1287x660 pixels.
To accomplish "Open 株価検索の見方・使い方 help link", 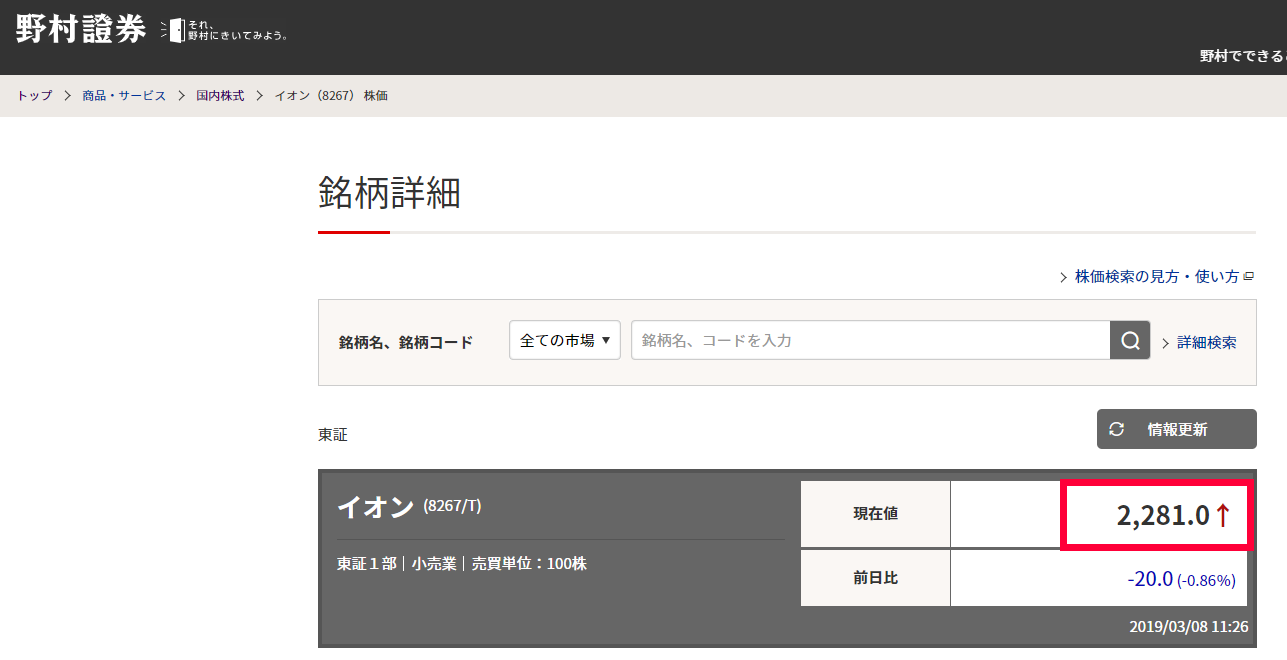I will [1156, 277].
